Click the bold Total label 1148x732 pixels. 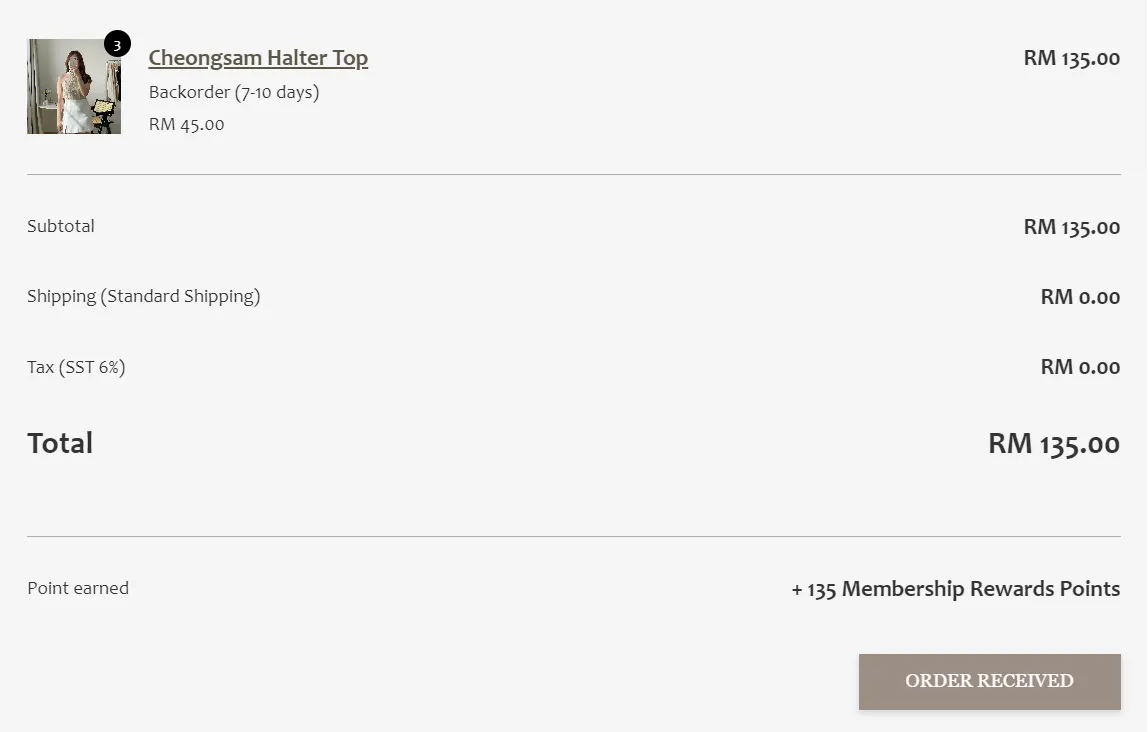point(60,443)
